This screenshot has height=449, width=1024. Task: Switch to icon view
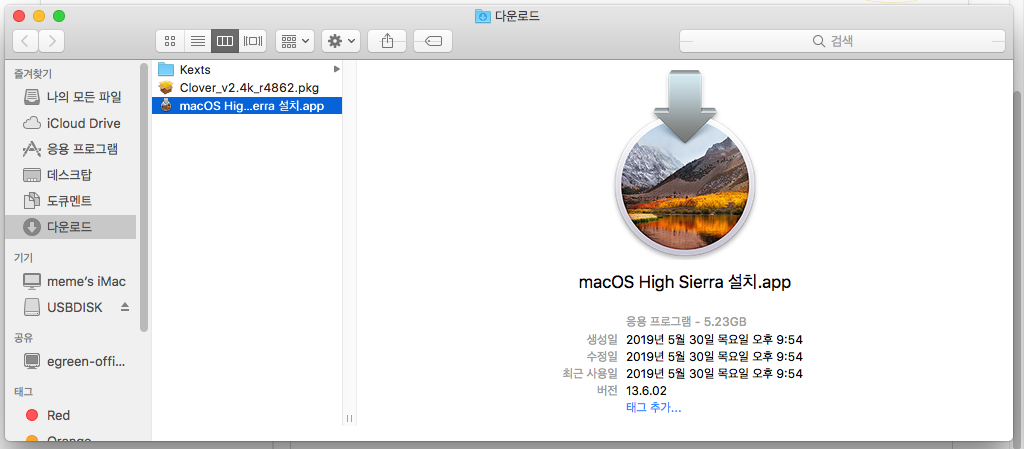(x=170, y=41)
